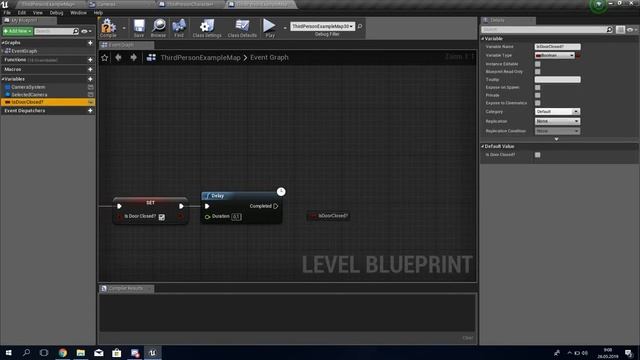Add a dispatcher with the Event Dispatchers plus
640x360 pixels.
[x=90, y=111]
